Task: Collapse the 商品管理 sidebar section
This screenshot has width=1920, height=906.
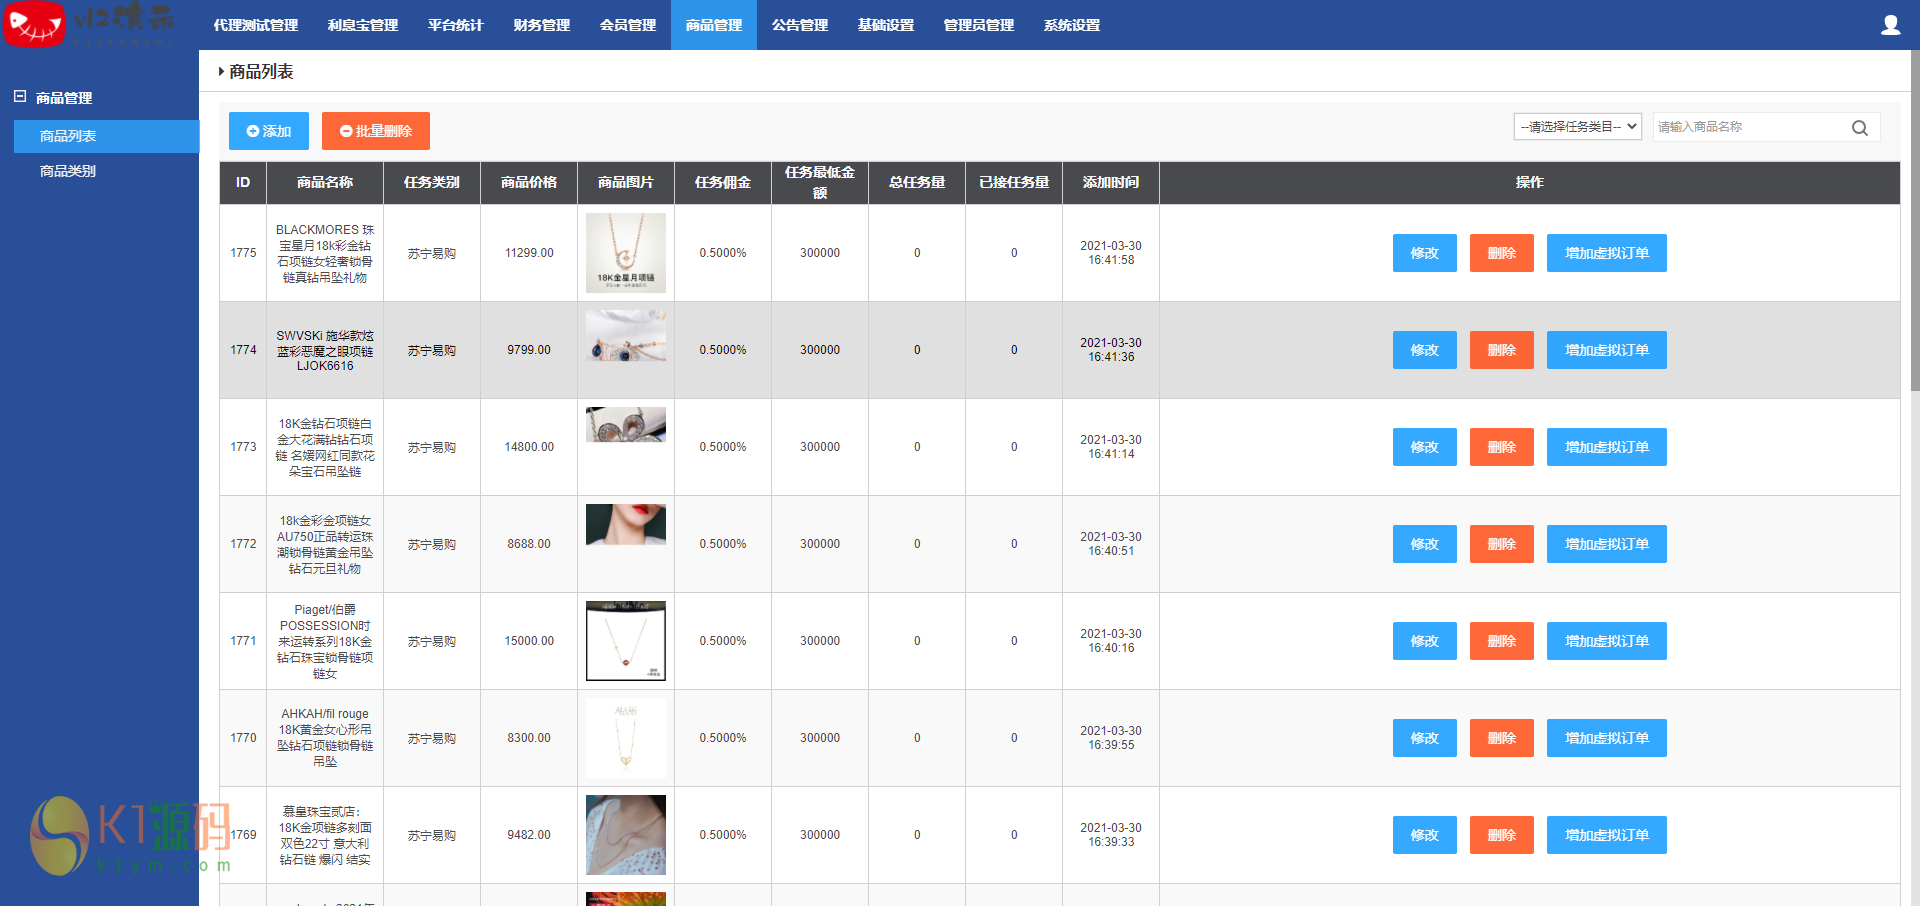Action: tap(20, 97)
